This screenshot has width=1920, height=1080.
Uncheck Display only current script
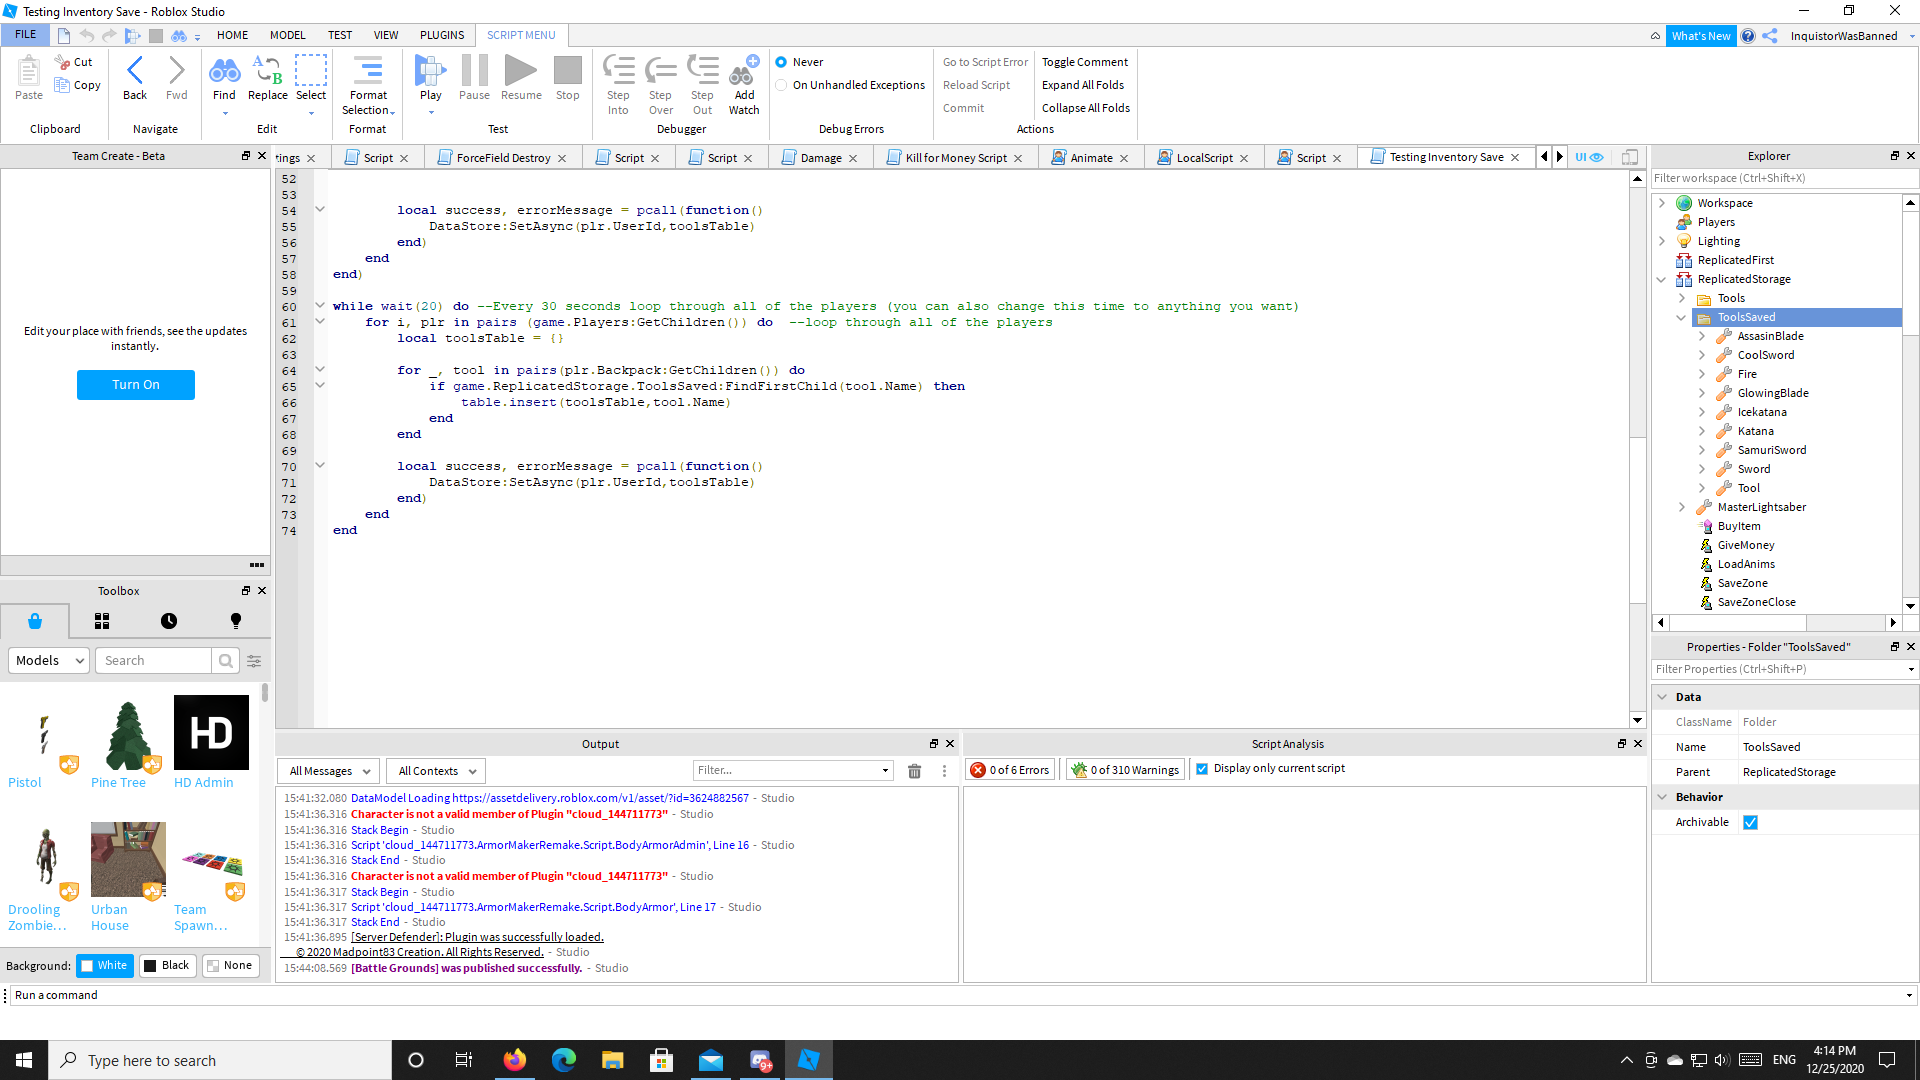1203,768
